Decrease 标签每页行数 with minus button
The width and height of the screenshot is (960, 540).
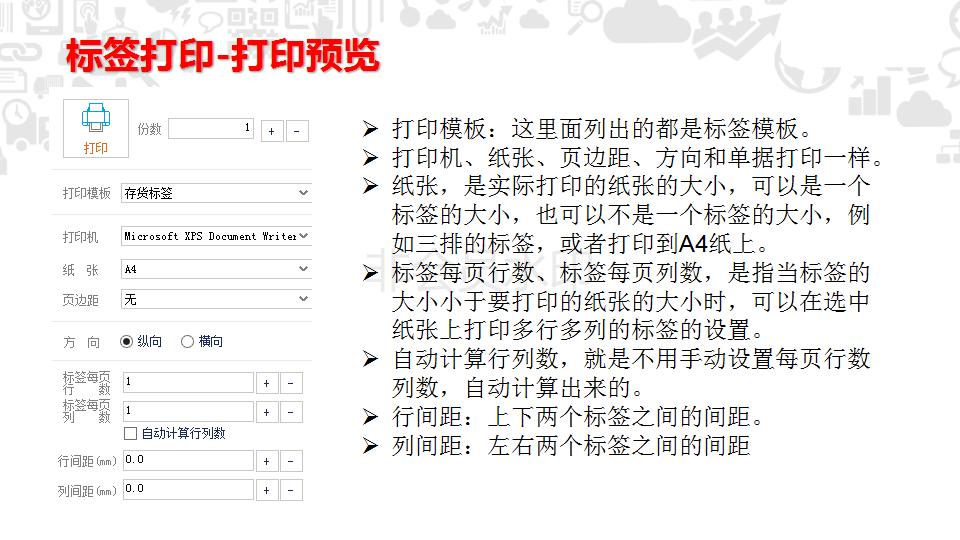click(x=291, y=383)
